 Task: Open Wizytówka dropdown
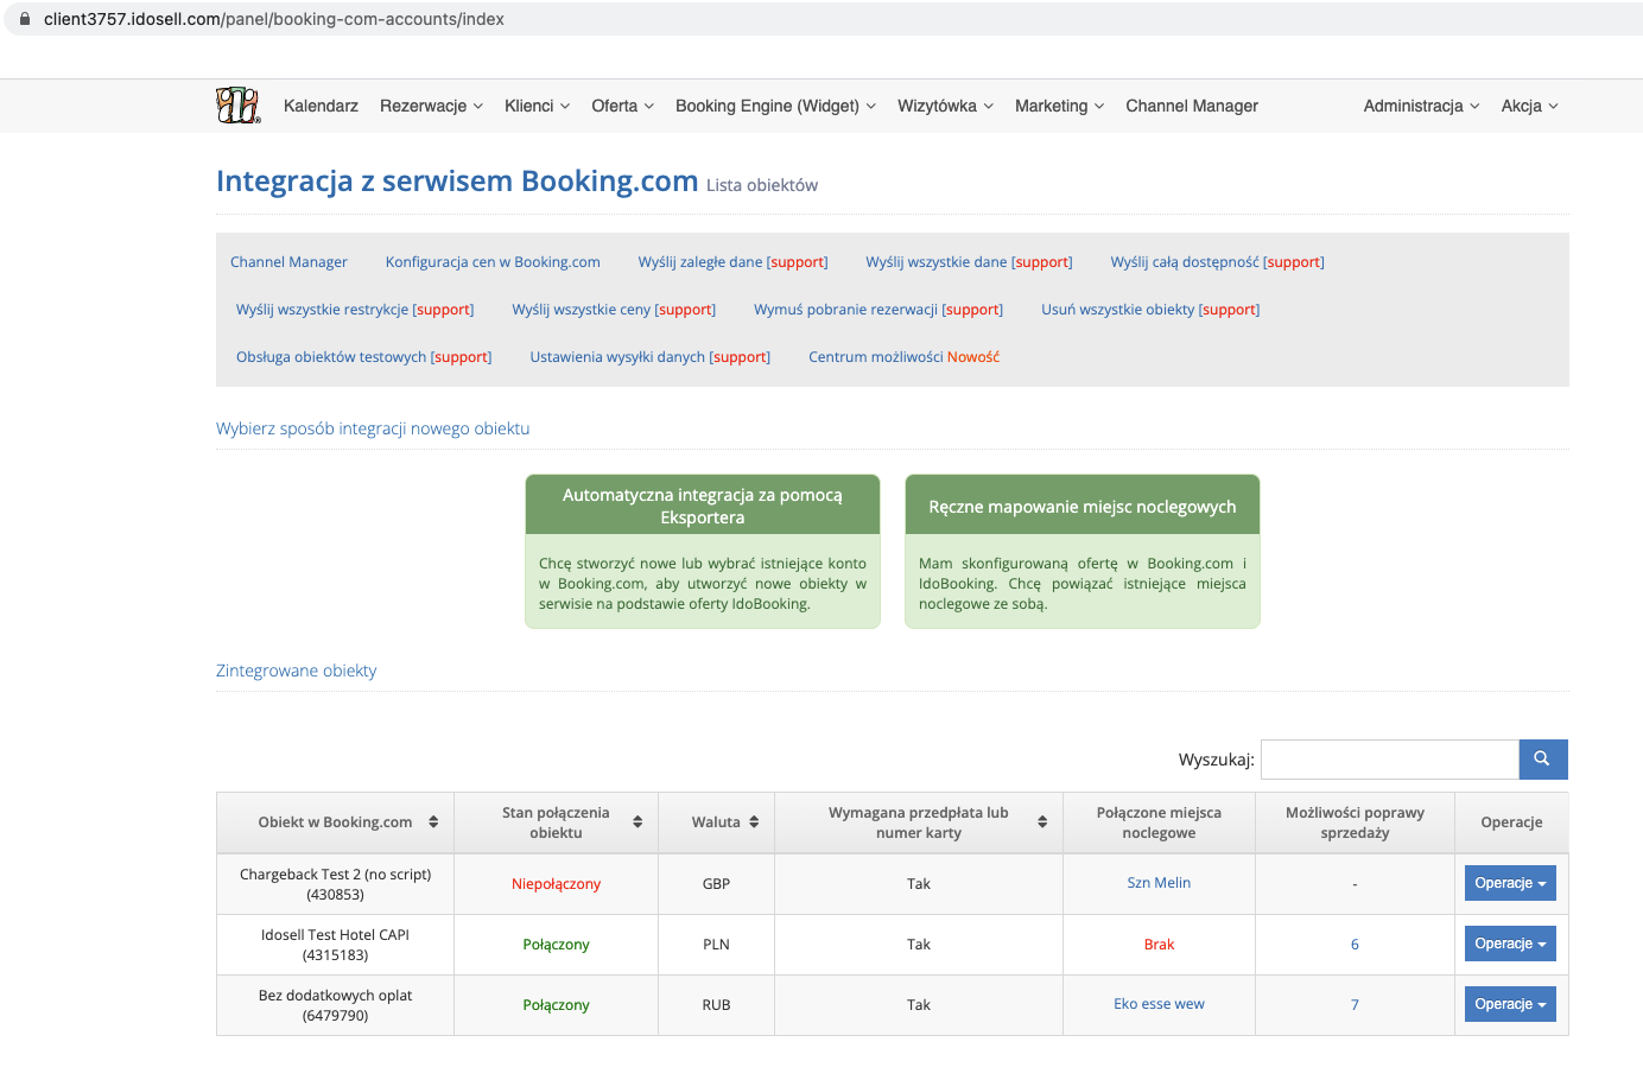945,106
